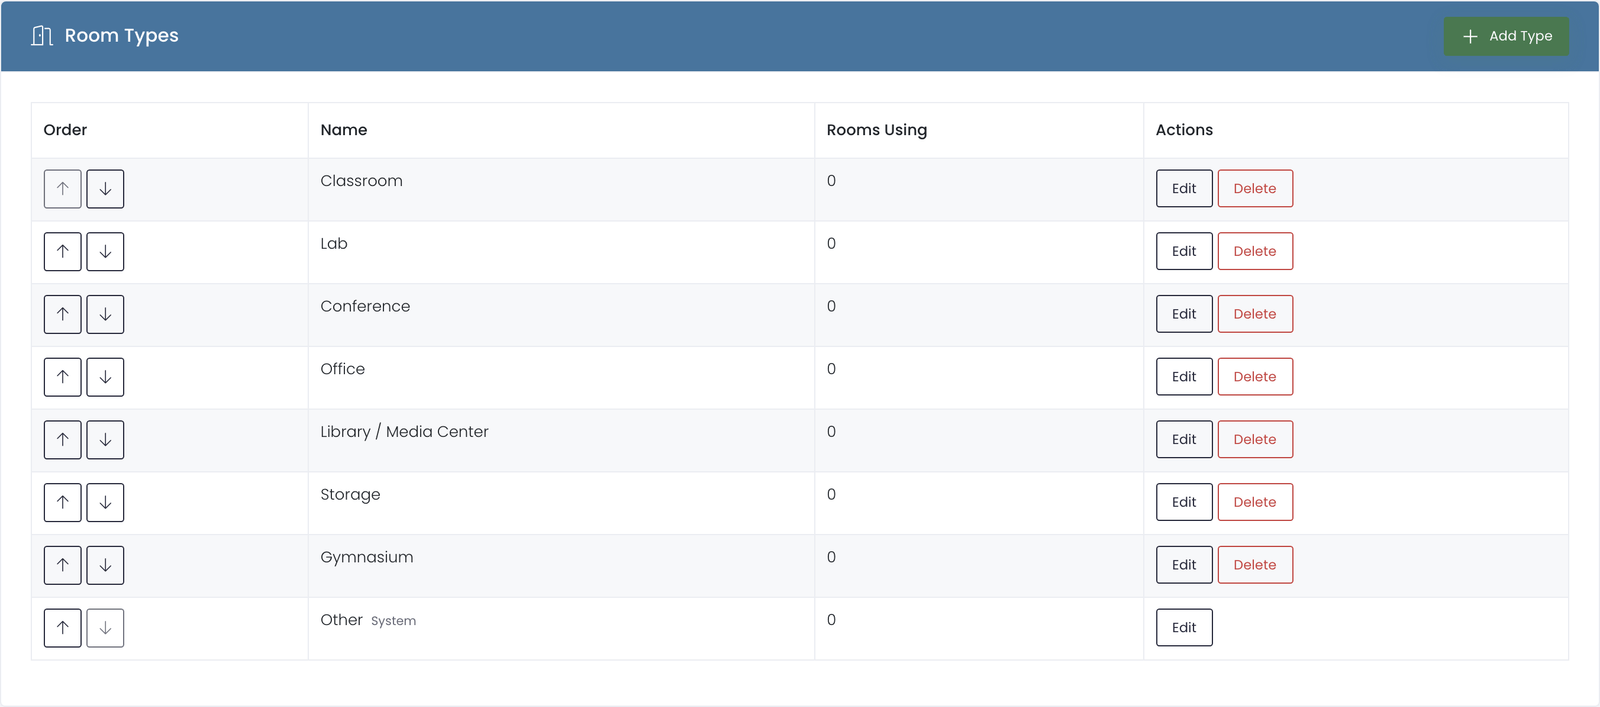Shift Office type upward
The width and height of the screenshot is (1600, 707).
click(x=63, y=377)
